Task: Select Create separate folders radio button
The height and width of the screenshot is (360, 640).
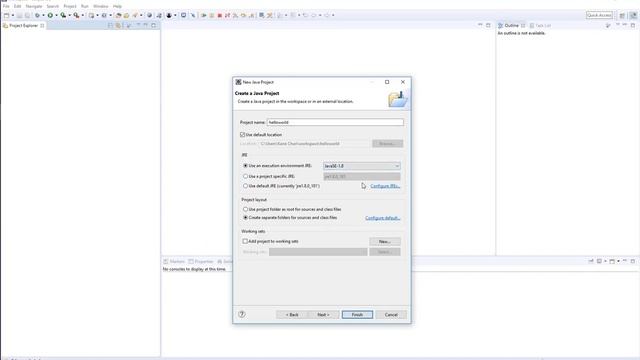Action: point(245,218)
